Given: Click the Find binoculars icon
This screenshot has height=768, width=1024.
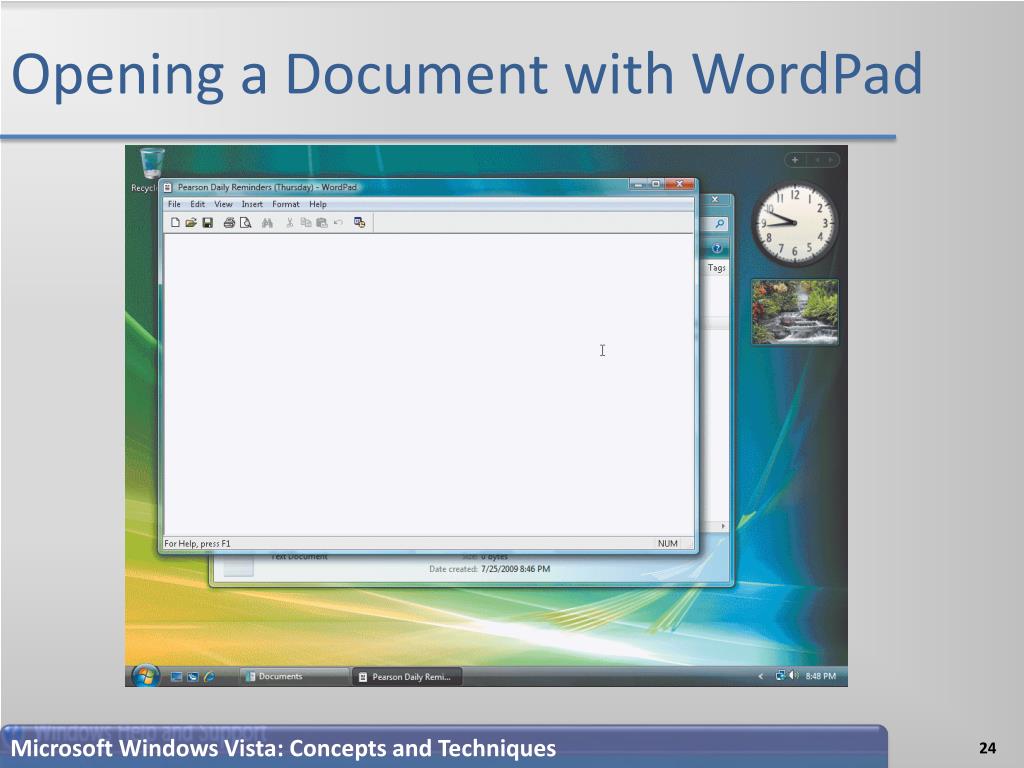Looking at the screenshot, I should click(x=267, y=223).
